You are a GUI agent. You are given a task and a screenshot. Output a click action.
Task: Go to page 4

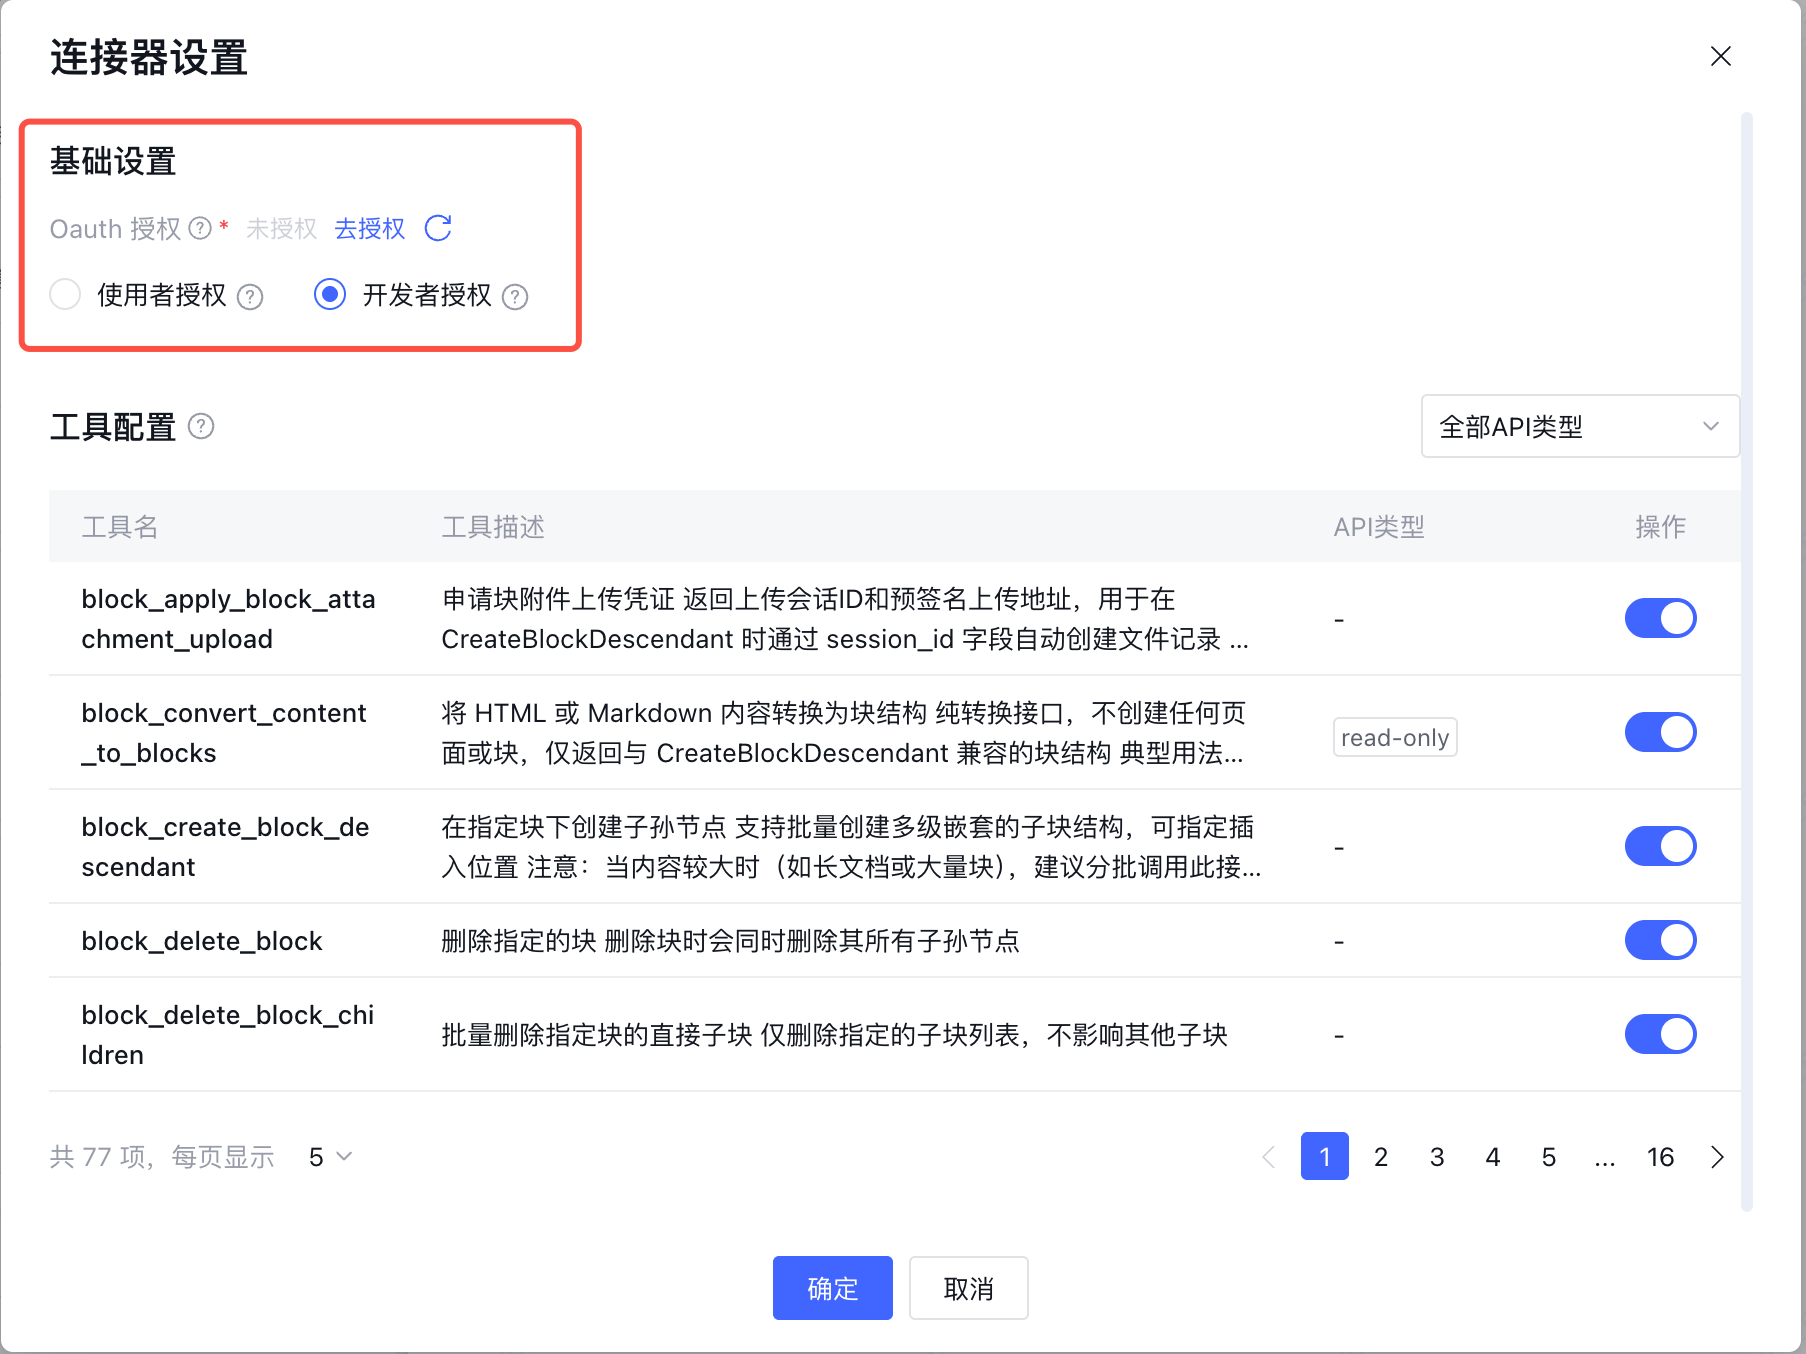(x=1493, y=1156)
